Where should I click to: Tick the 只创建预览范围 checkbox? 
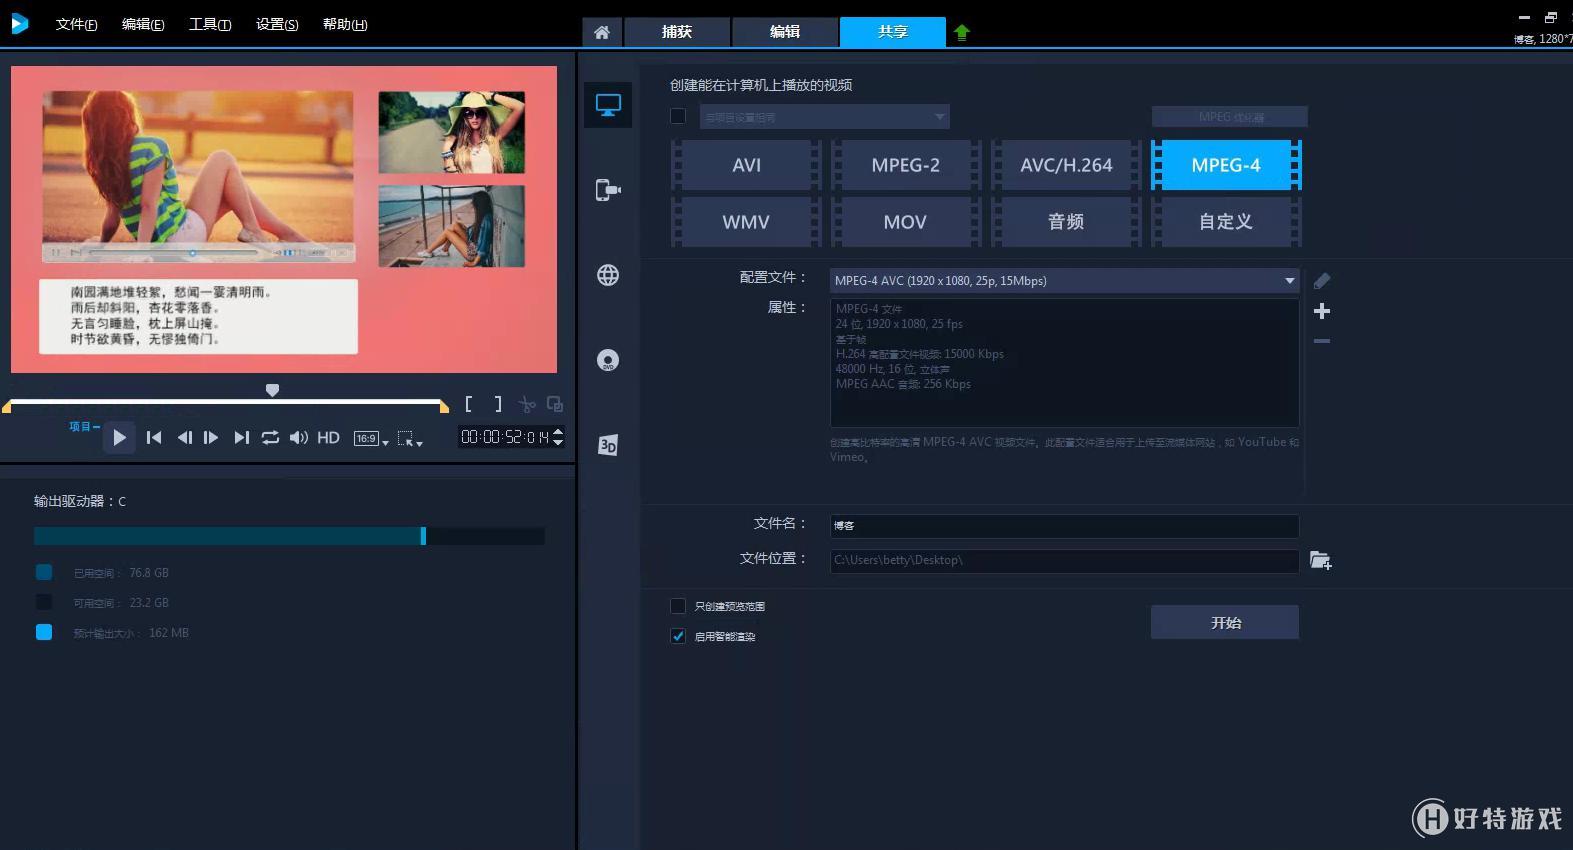(x=678, y=606)
